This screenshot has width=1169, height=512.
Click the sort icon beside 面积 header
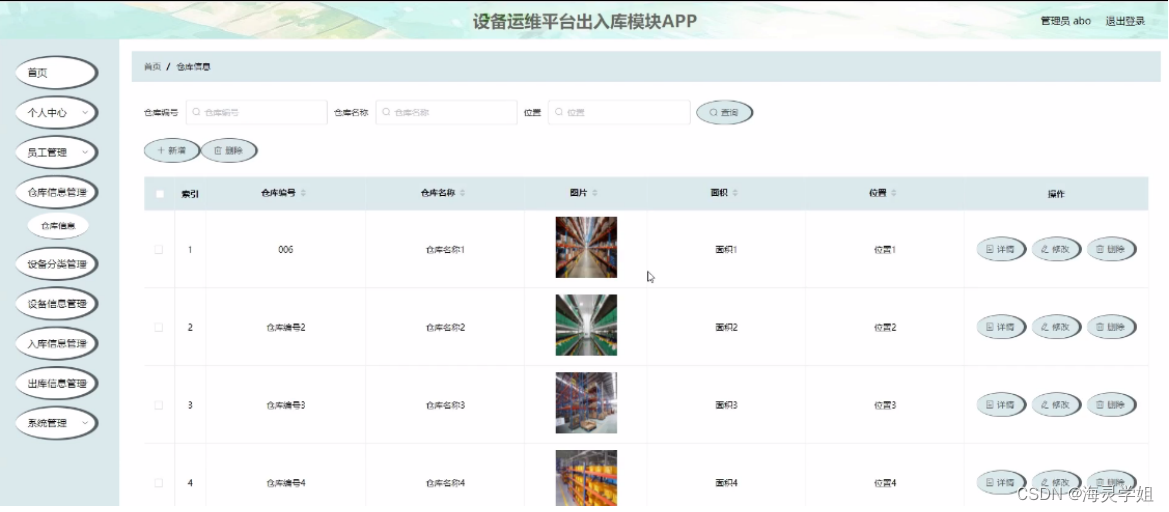pos(735,193)
